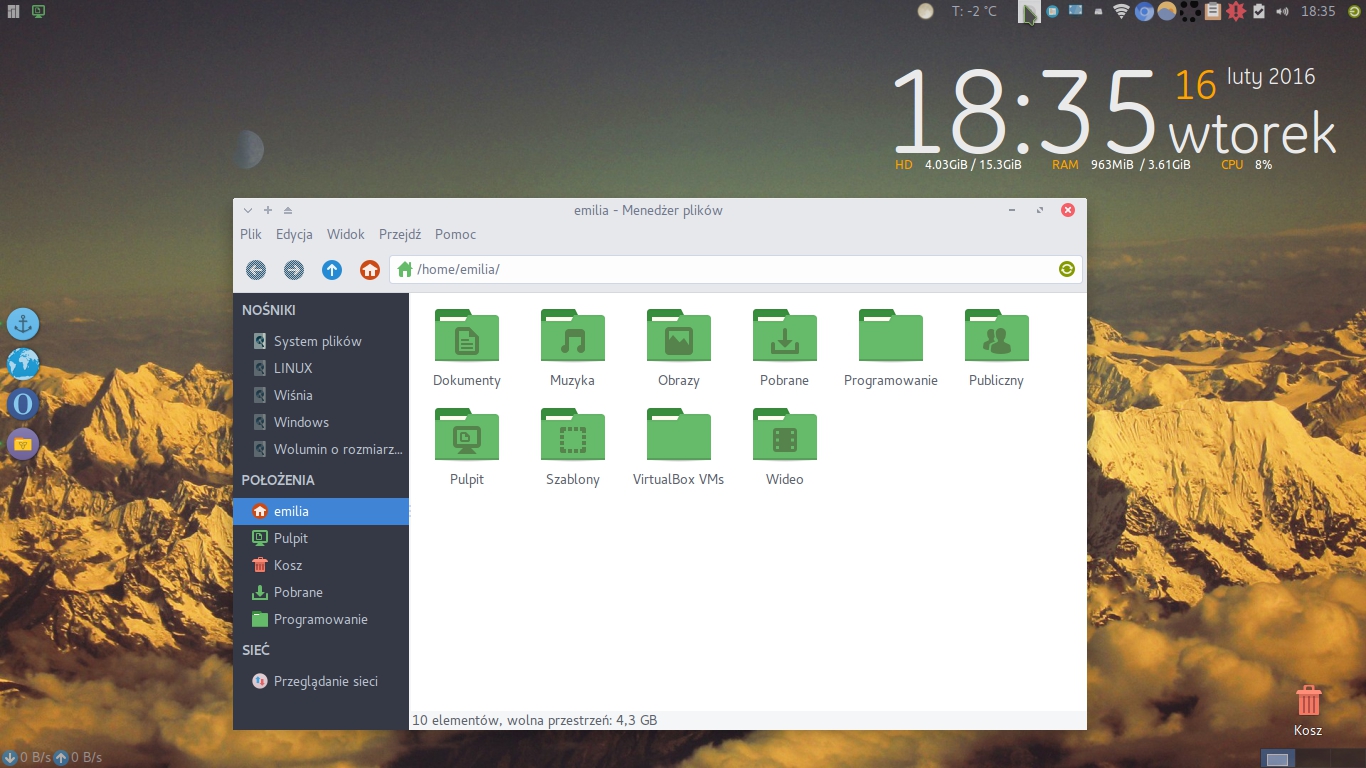Screen dimensions: 1366x768
Task: Select the Muzyka folder icon
Action: click(x=572, y=337)
